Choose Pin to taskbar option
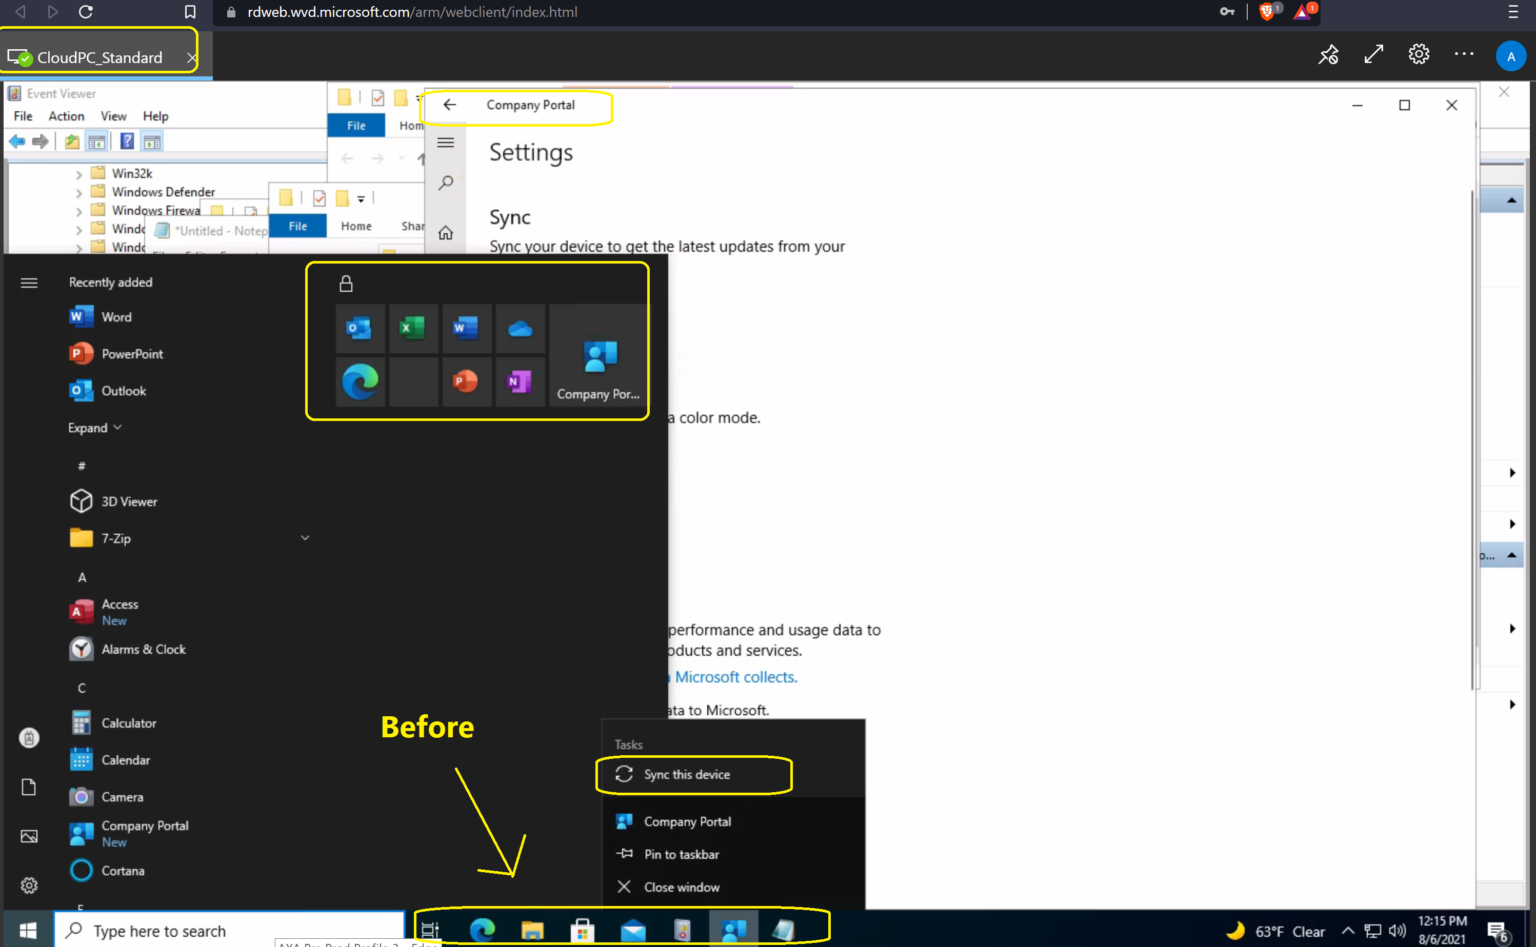The image size is (1536, 947). coord(681,855)
